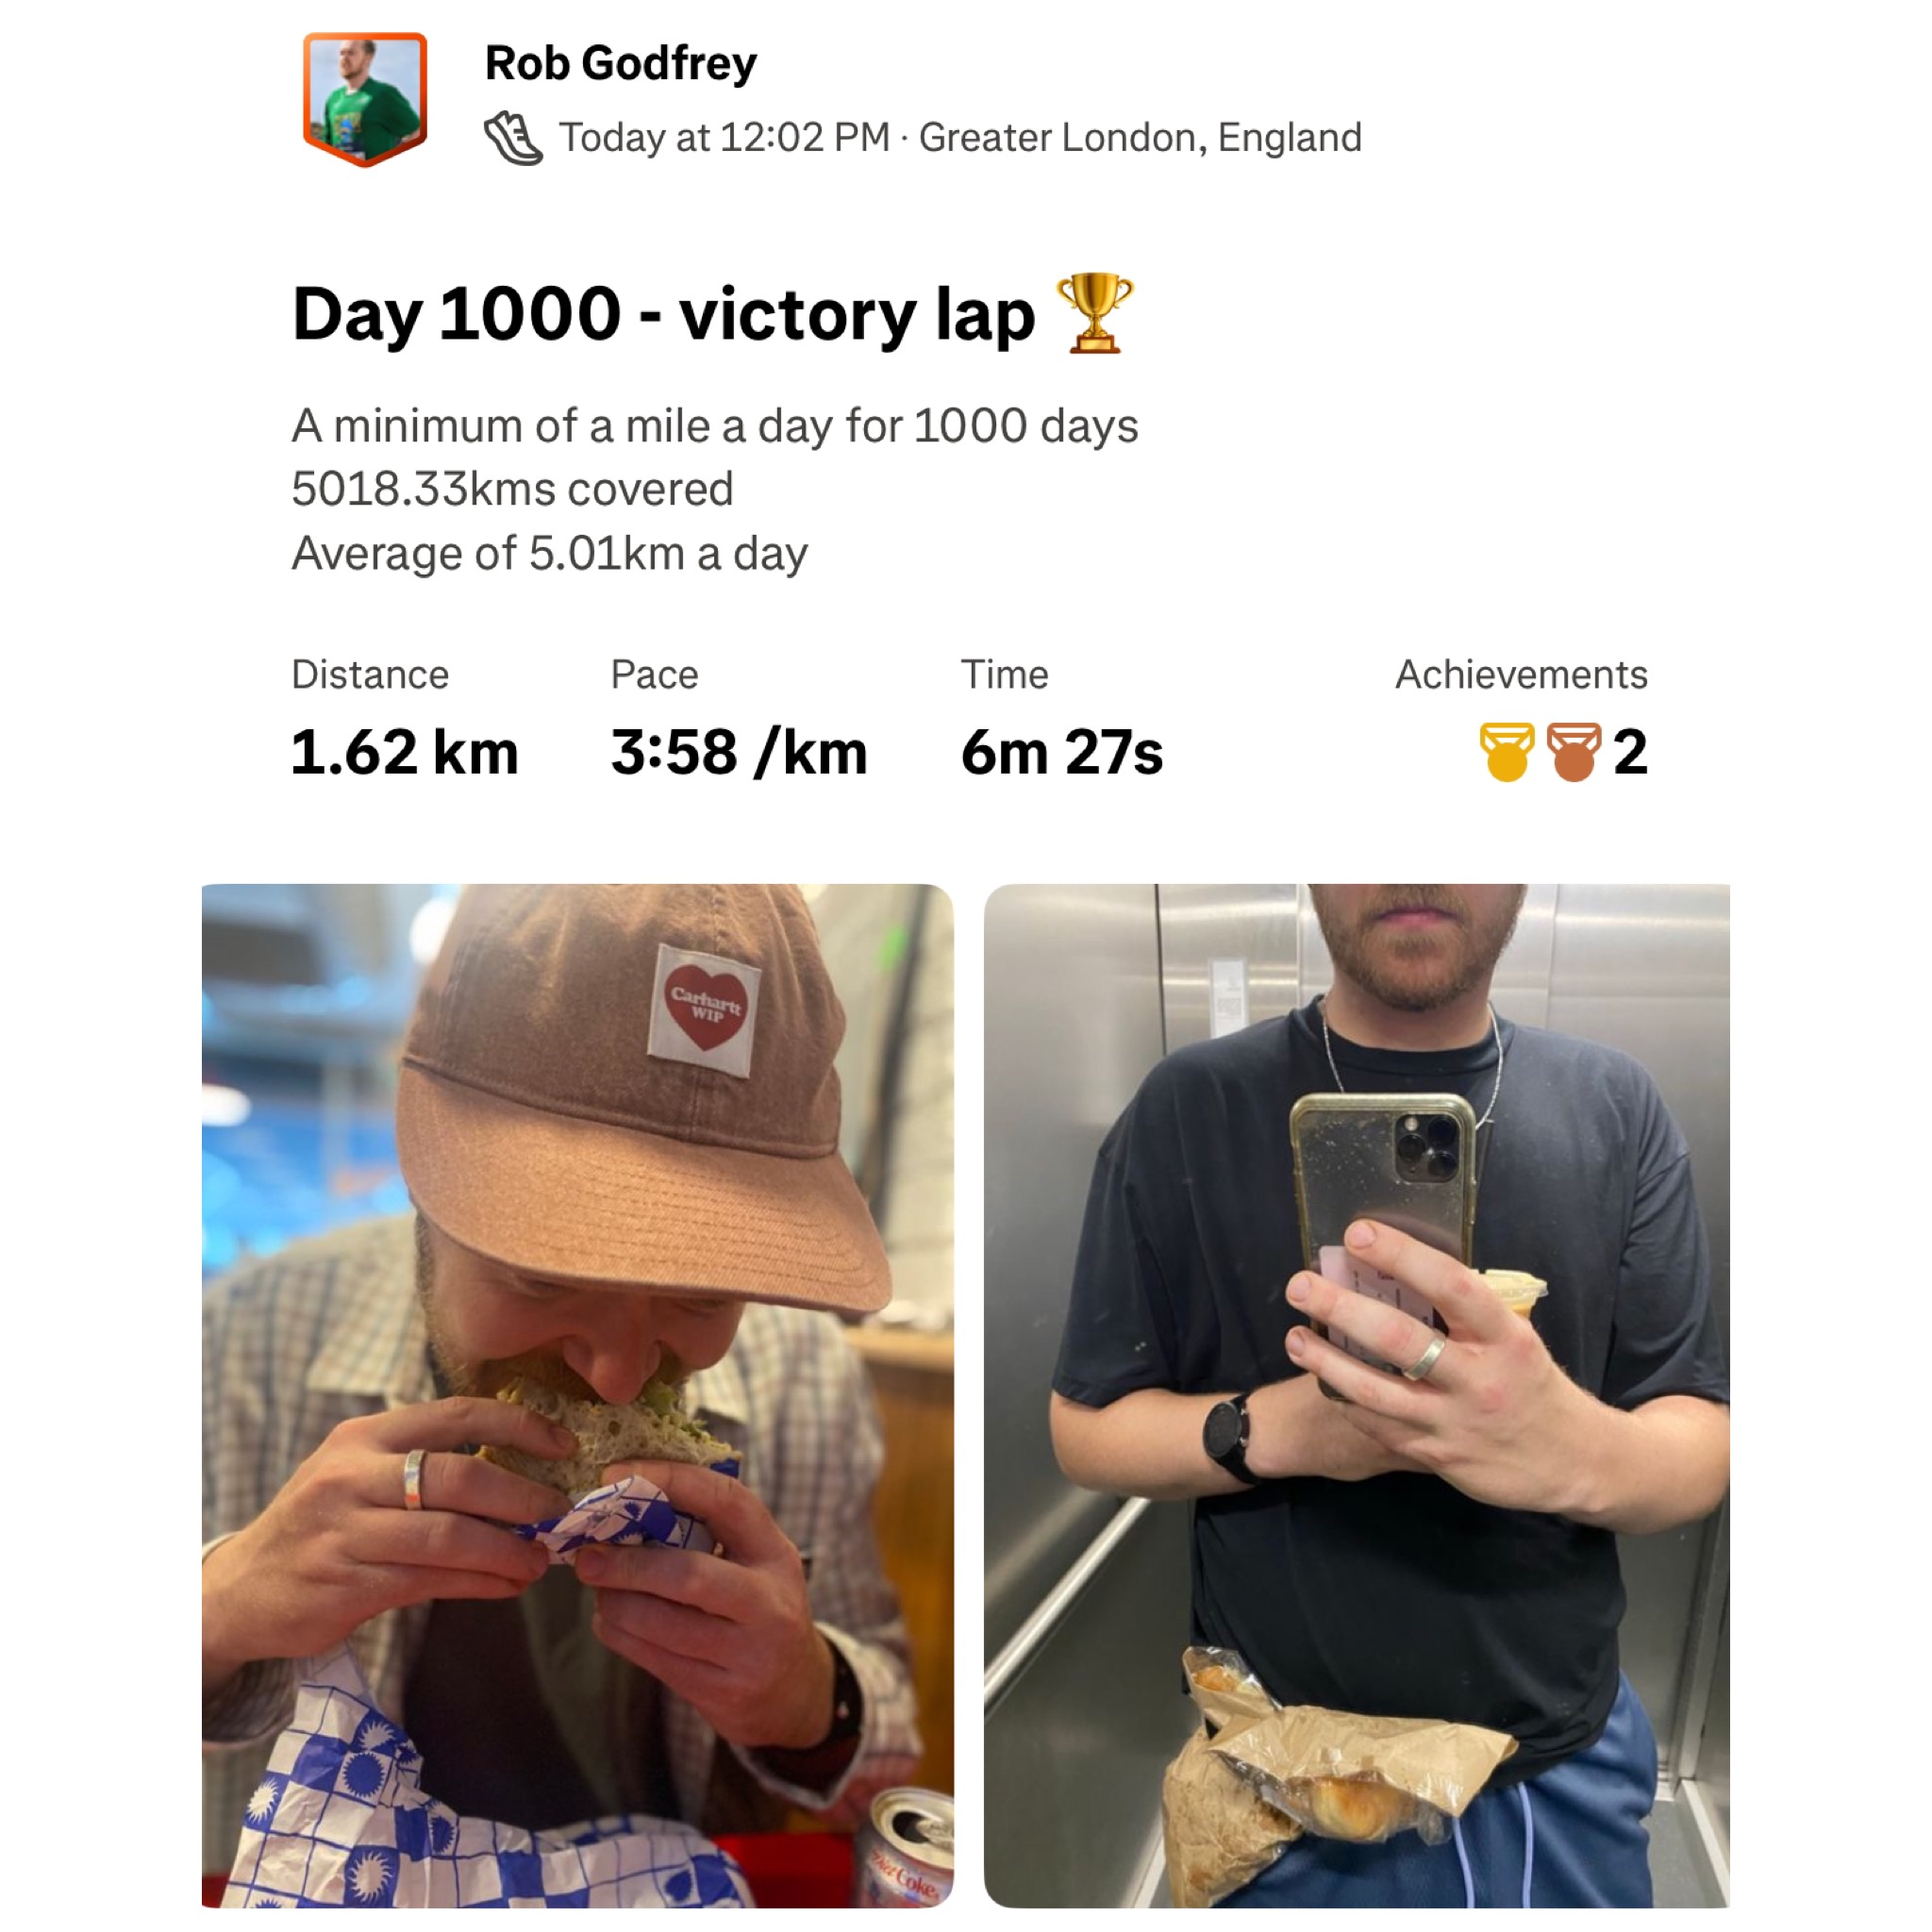The height and width of the screenshot is (1932, 1932).
Task: Click the Pace stat label
Action: point(654,675)
